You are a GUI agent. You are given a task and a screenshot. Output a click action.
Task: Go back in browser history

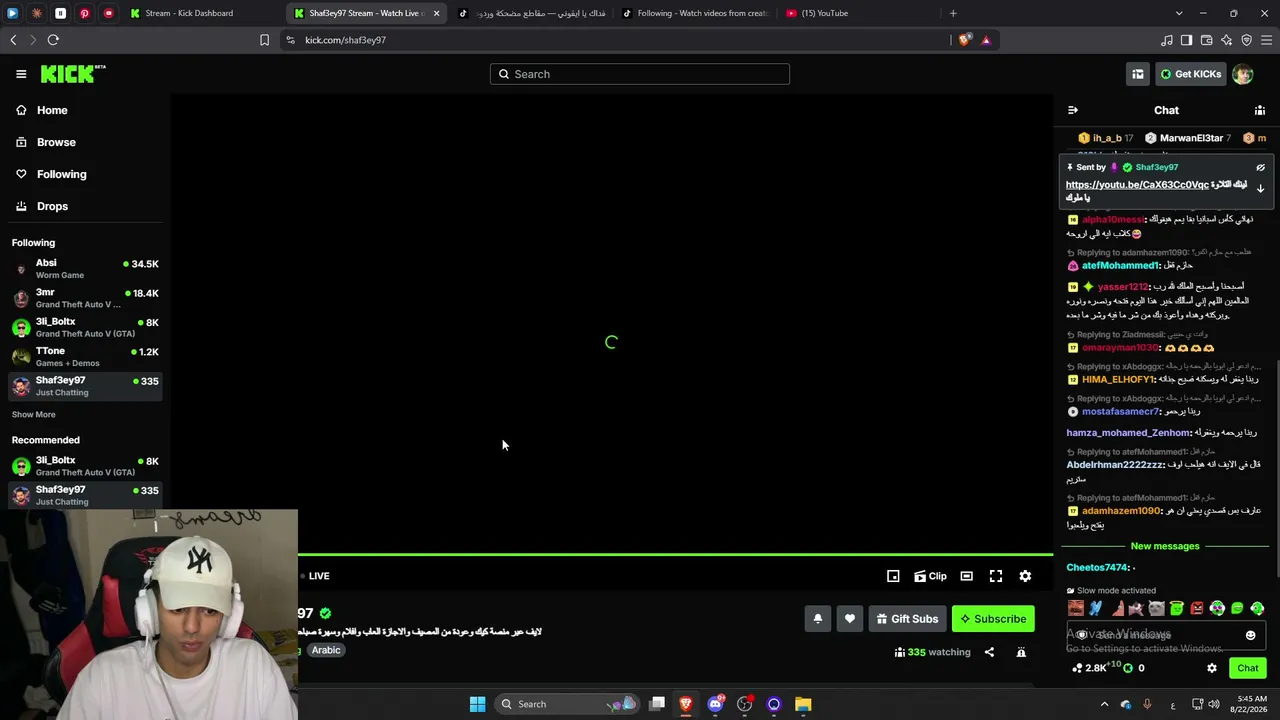pos(13,40)
